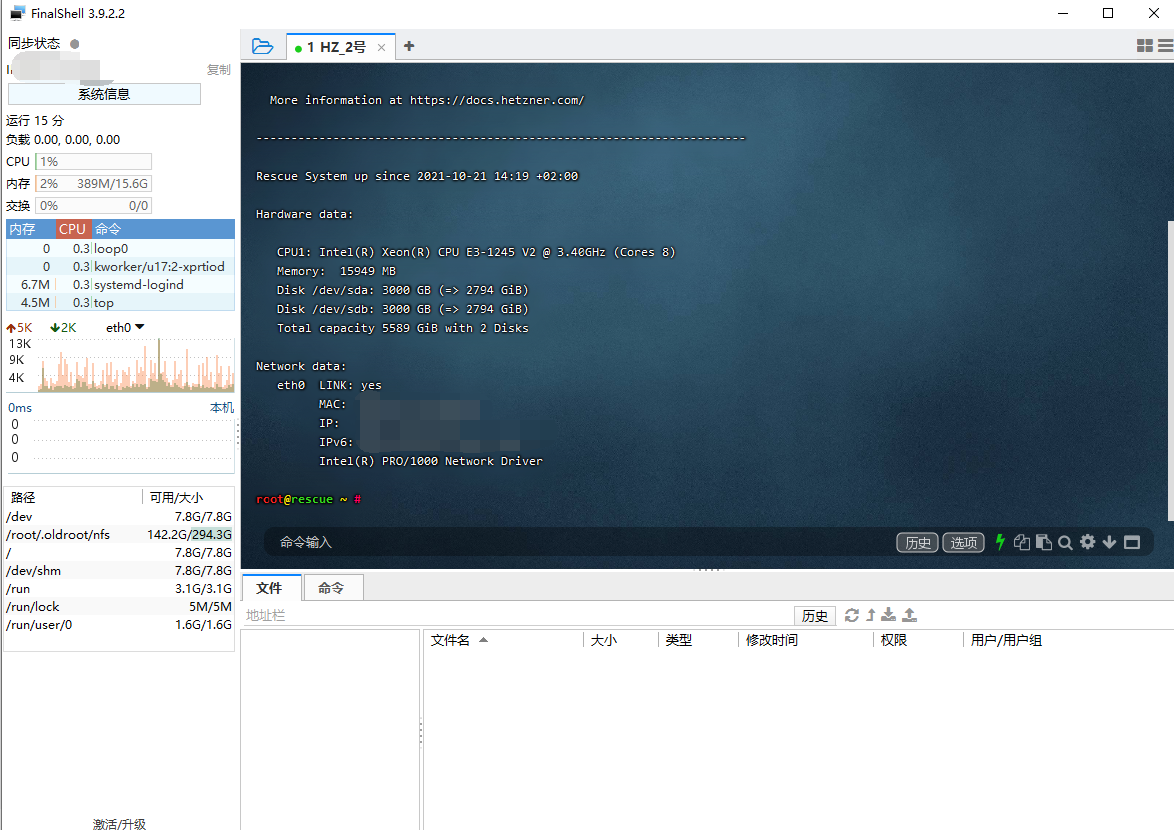The height and width of the screenshot is (830, 1174).
Task: Toggle the fullscreen terminal window icon
Action: [x=1132, y=542]
